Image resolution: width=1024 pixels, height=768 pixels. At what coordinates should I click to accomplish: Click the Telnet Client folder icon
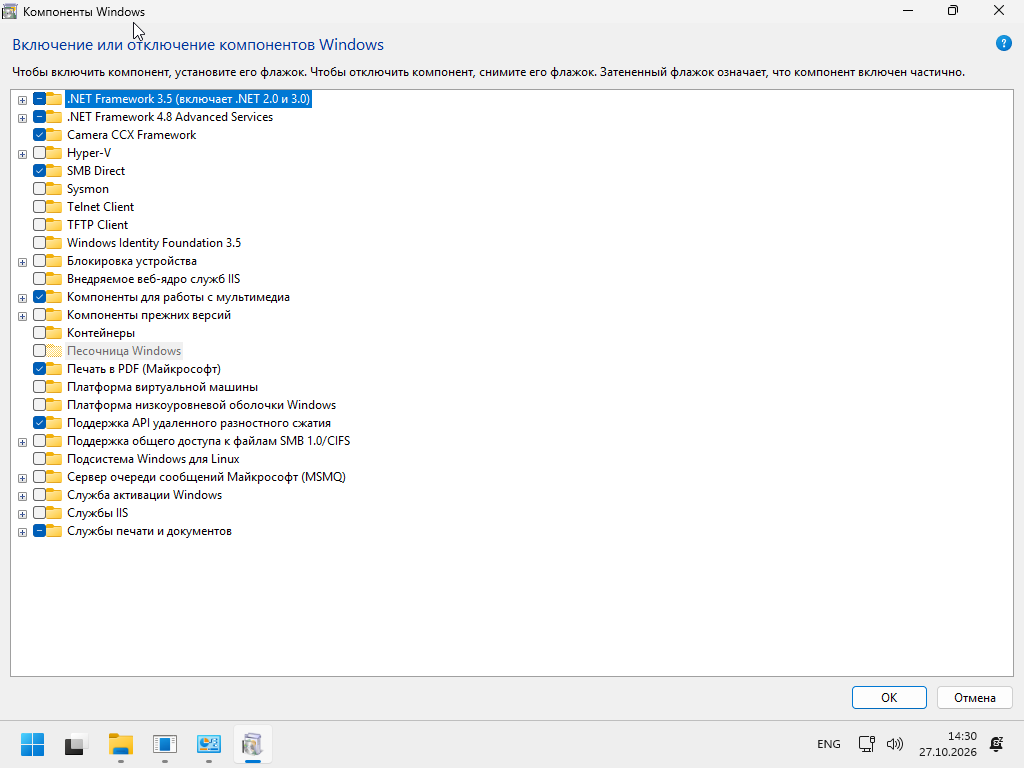pos(54,207)
